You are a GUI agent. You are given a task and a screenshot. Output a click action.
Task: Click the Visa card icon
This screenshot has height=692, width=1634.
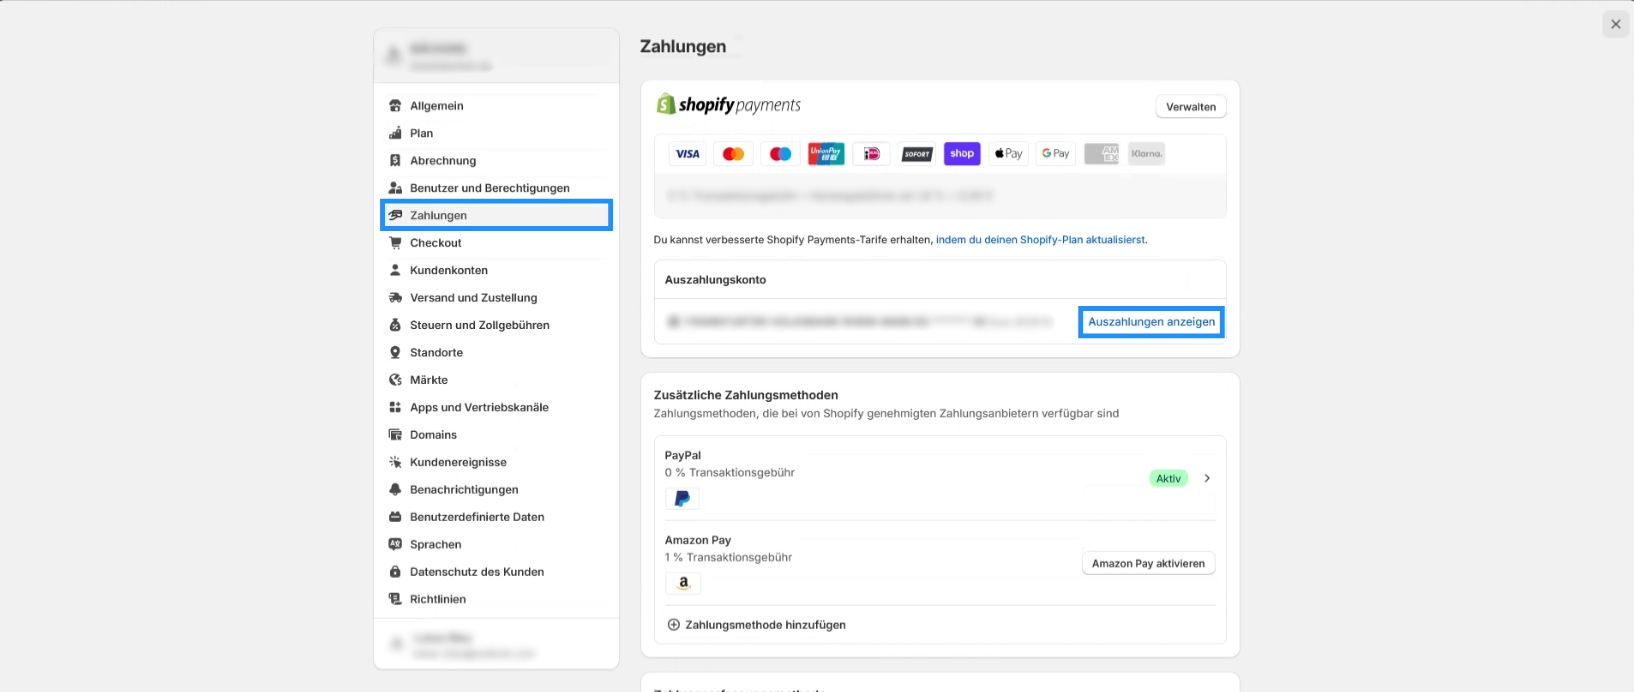[x=687, y=154]
